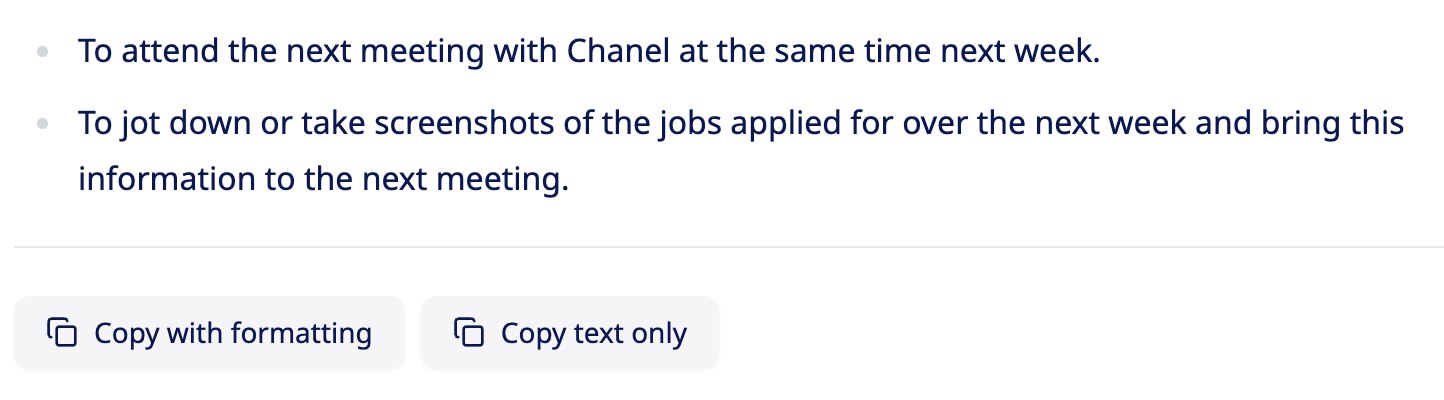The image size is (1444, 400).
Task: Click the text label Copy text only
Action: point(594,333)
